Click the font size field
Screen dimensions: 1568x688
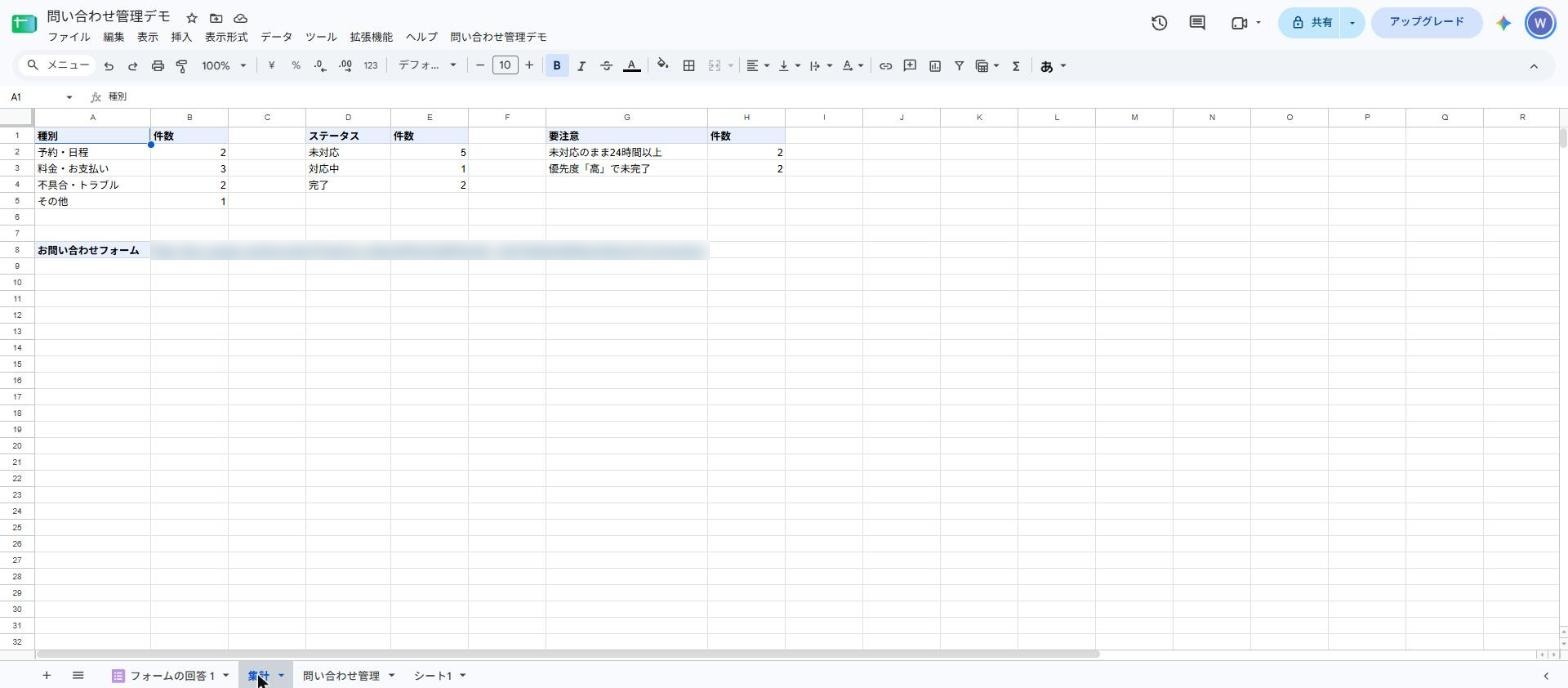(505, 66)
